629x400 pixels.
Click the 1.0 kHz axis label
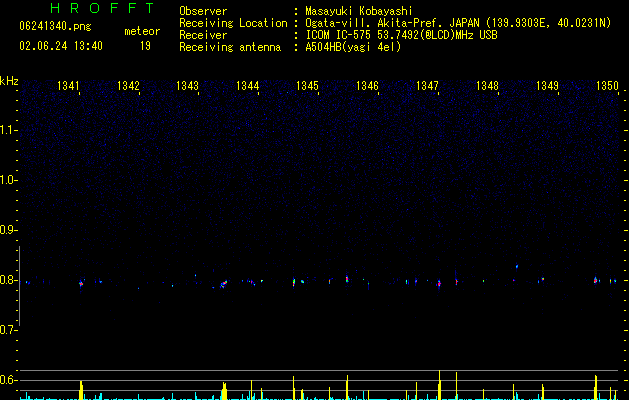point(9,180)
